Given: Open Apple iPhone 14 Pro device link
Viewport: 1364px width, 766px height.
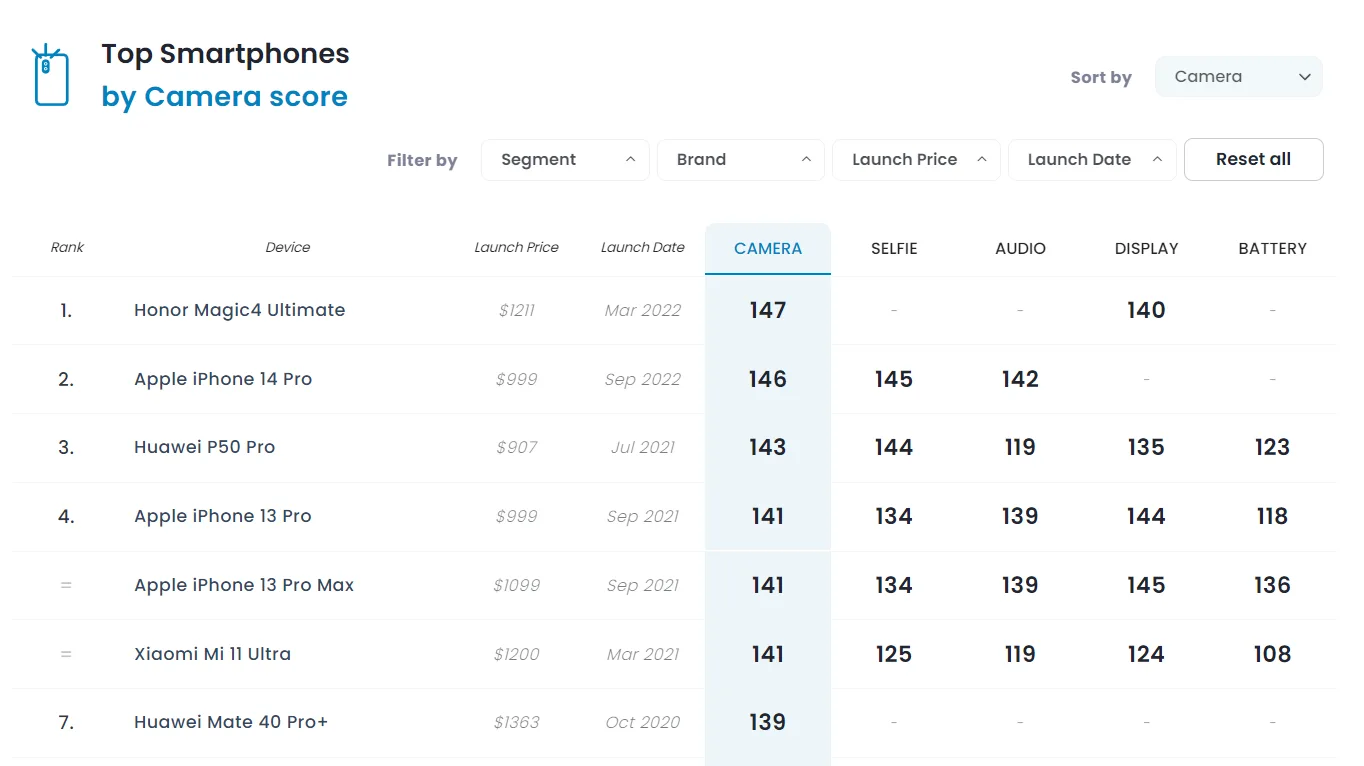Looking at the screenshot, I should pyautogui.click(x=223, y=379).
